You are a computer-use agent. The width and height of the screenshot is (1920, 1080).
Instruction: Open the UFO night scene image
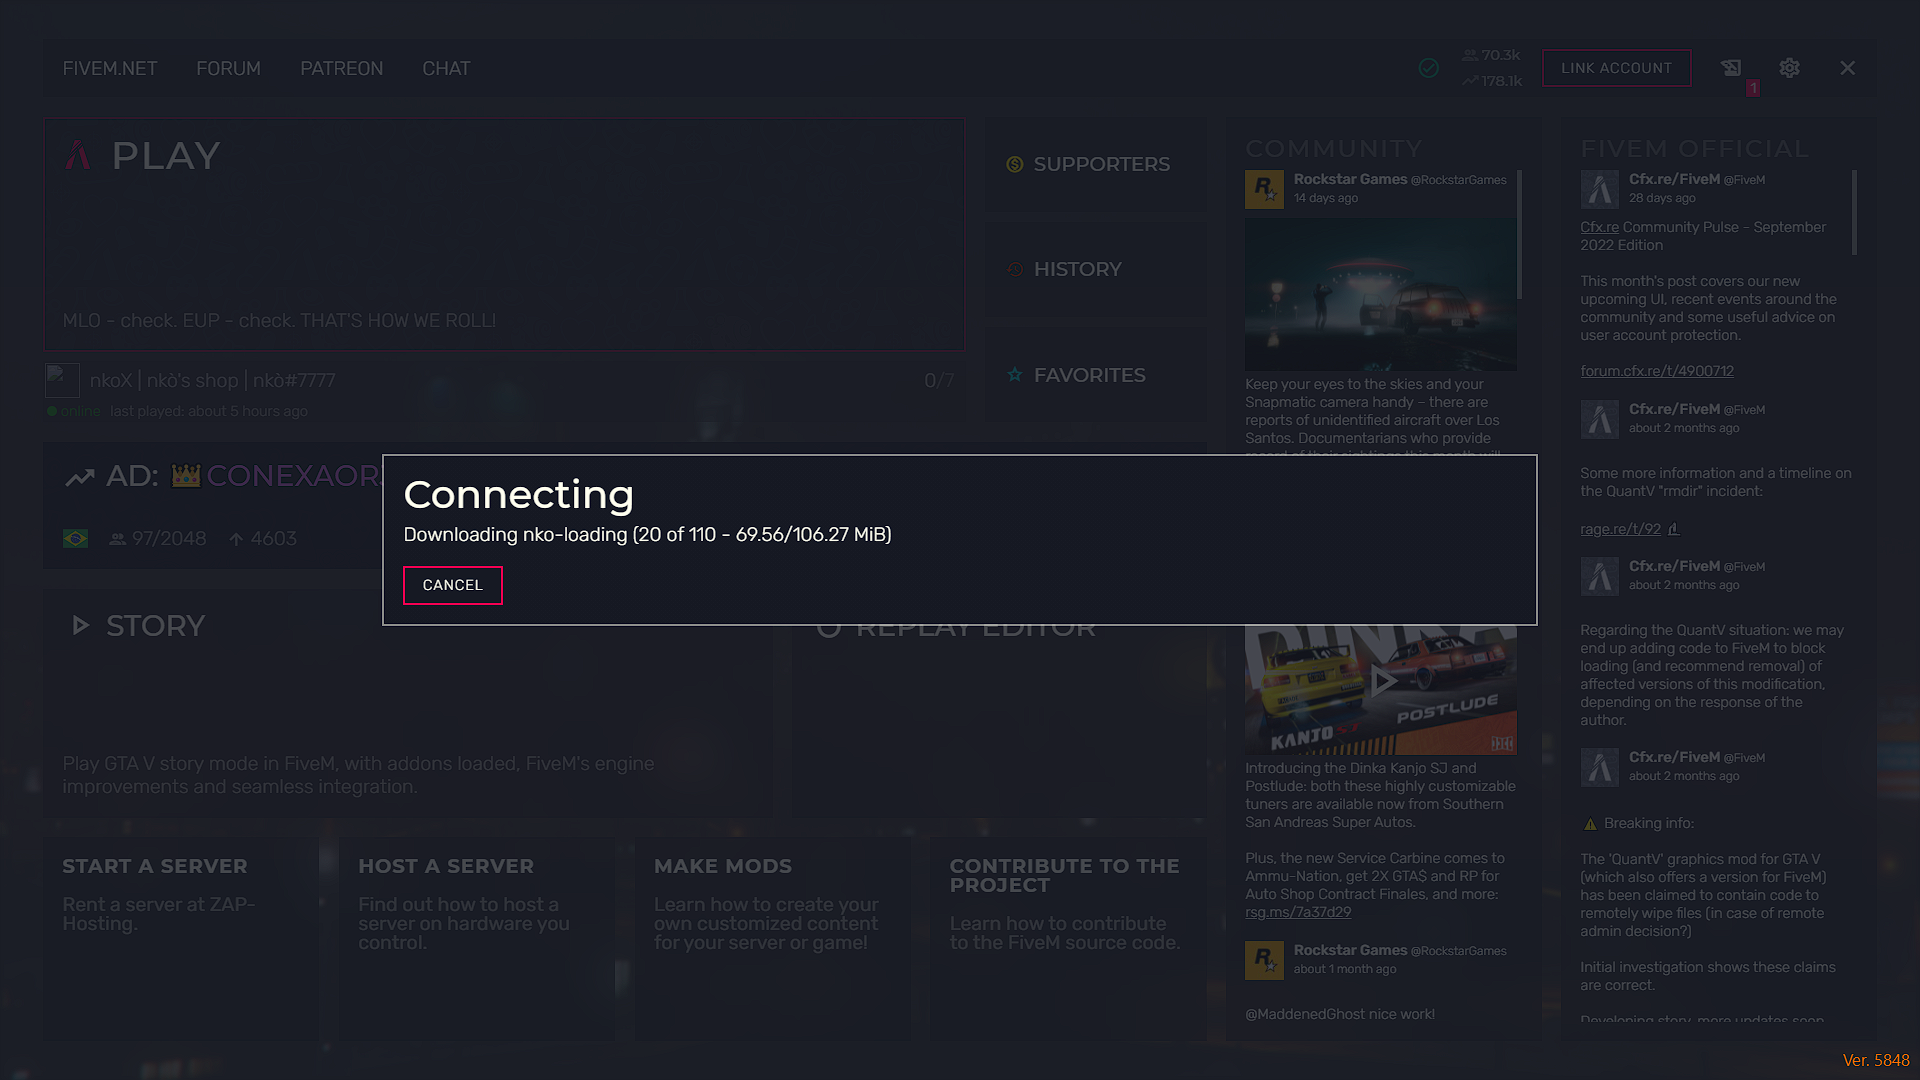click(1380, 295)
